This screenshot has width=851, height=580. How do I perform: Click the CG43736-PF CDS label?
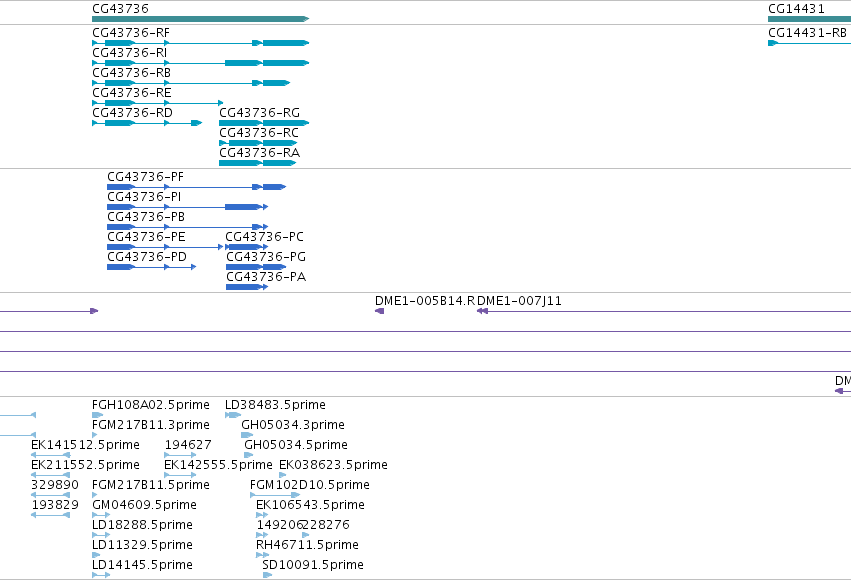(x=145, y=177)
